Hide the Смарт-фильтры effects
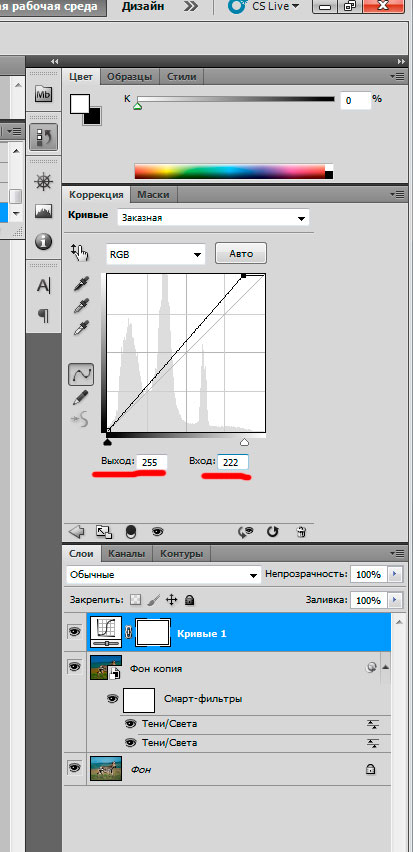Image resolution: width=413 pixels, height=852 pixels. 112,699
